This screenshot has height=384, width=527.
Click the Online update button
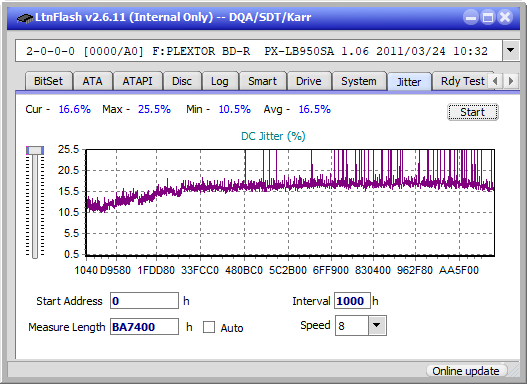[x=466, y=371]
